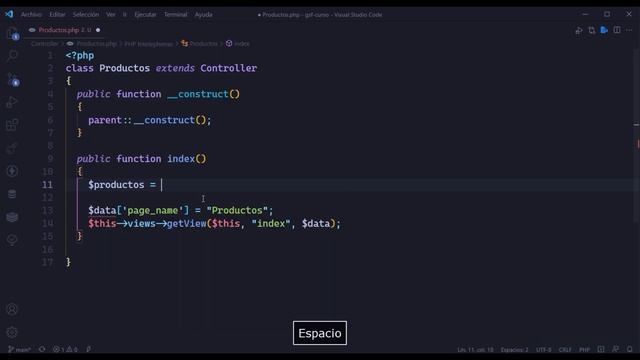The height and width of the screenshot is (360, 640).
Task: Click the $data['page_name'] assignment line
Action: click(180, 211)
